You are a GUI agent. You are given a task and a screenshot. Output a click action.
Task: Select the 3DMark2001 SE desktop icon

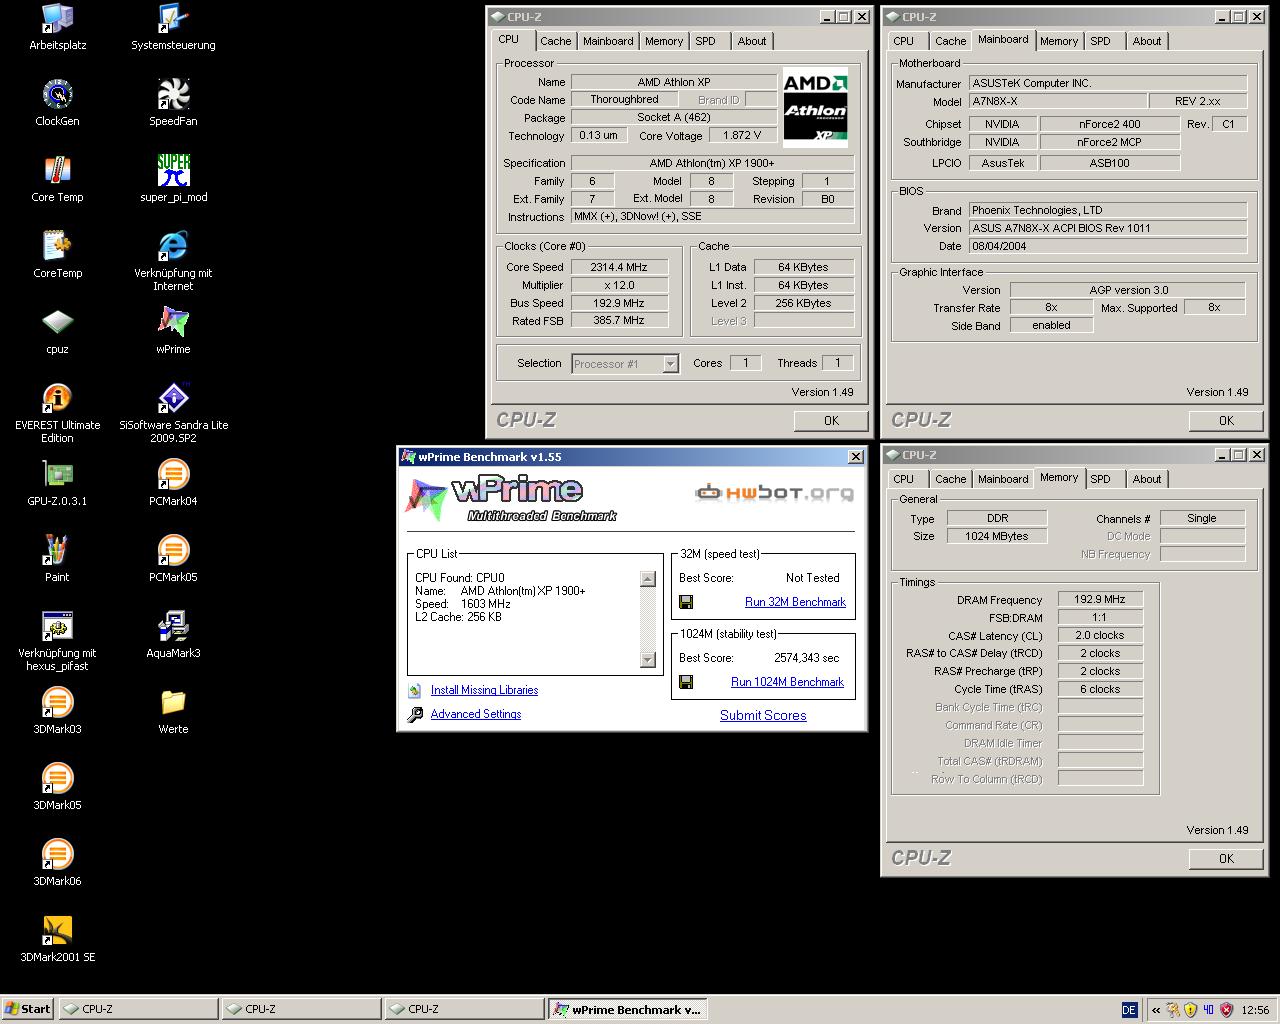point(57,931)
